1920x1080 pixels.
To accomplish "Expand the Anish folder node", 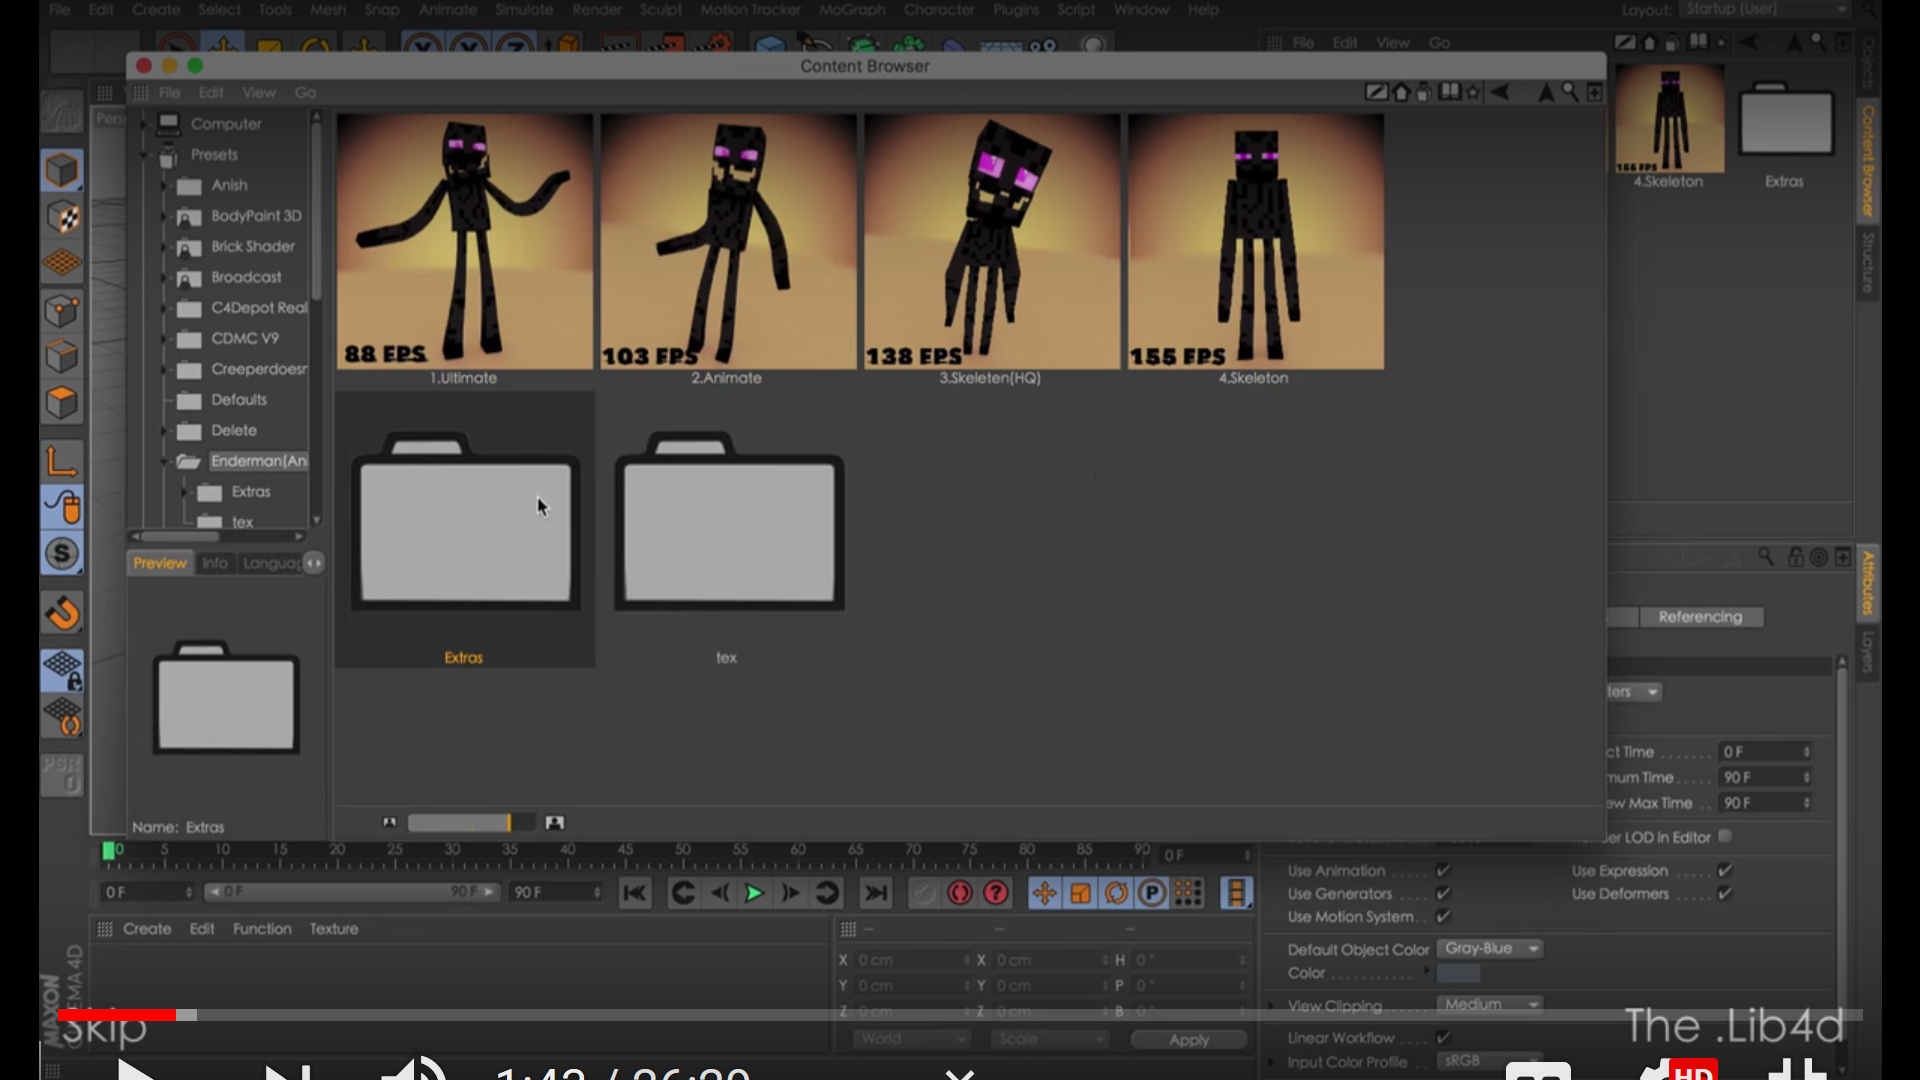I will click(x=166, y=185).
